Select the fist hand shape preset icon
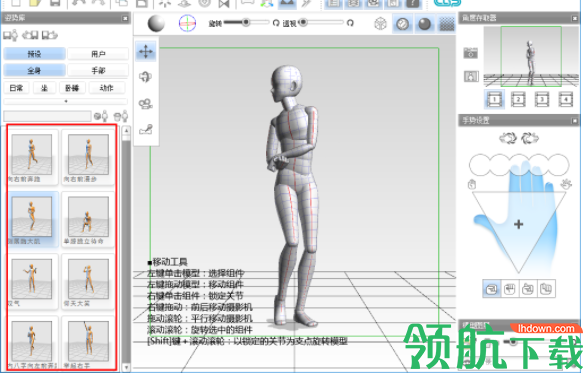This screenshot has height=376, width=583. tap(509, 289)
